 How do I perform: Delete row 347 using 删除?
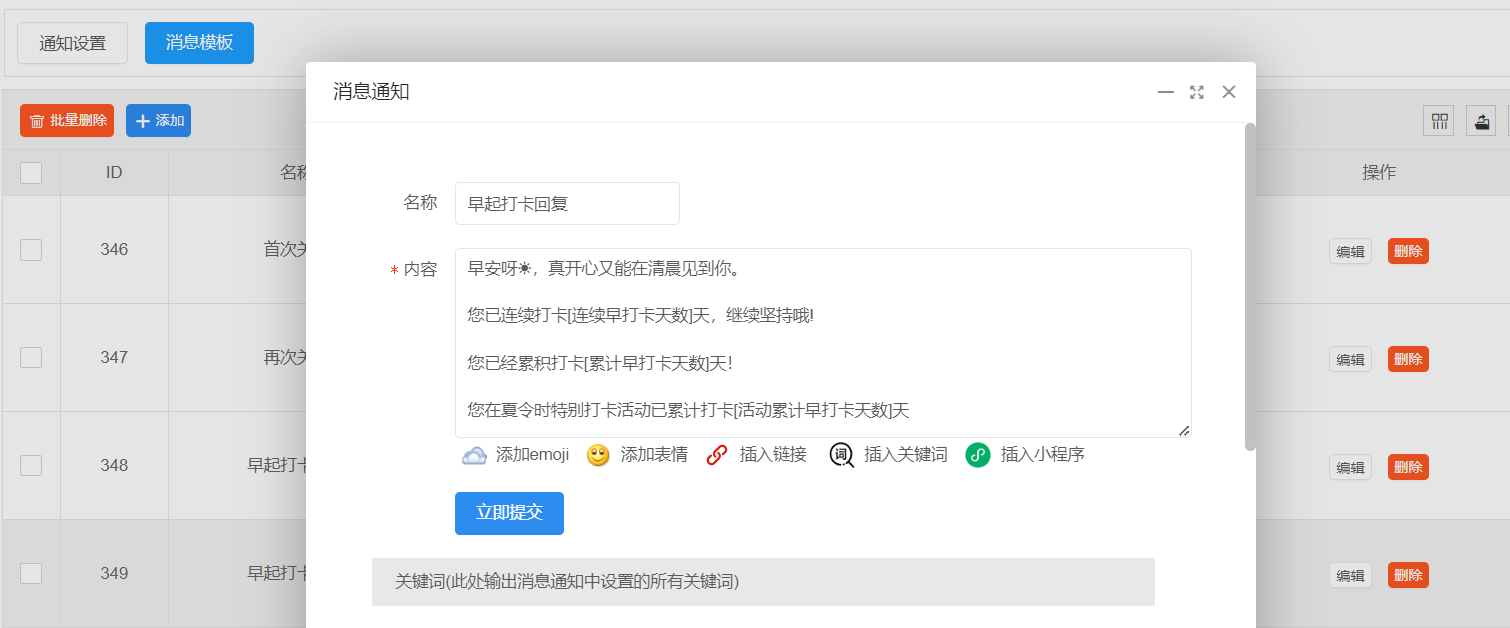(1408, 359)
